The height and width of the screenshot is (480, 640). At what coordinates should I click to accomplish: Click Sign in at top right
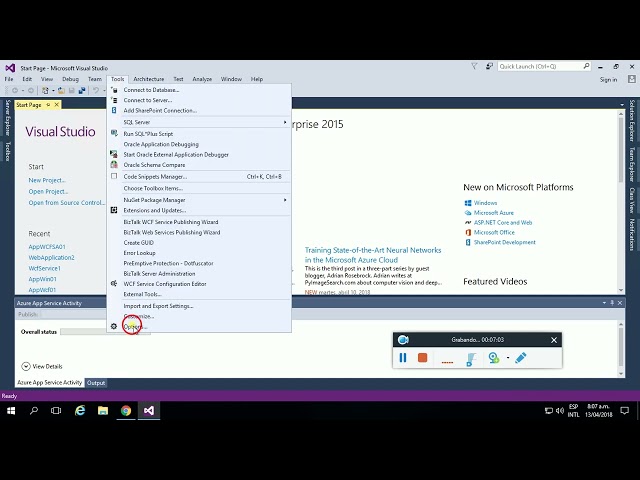(x=608, y=80)
